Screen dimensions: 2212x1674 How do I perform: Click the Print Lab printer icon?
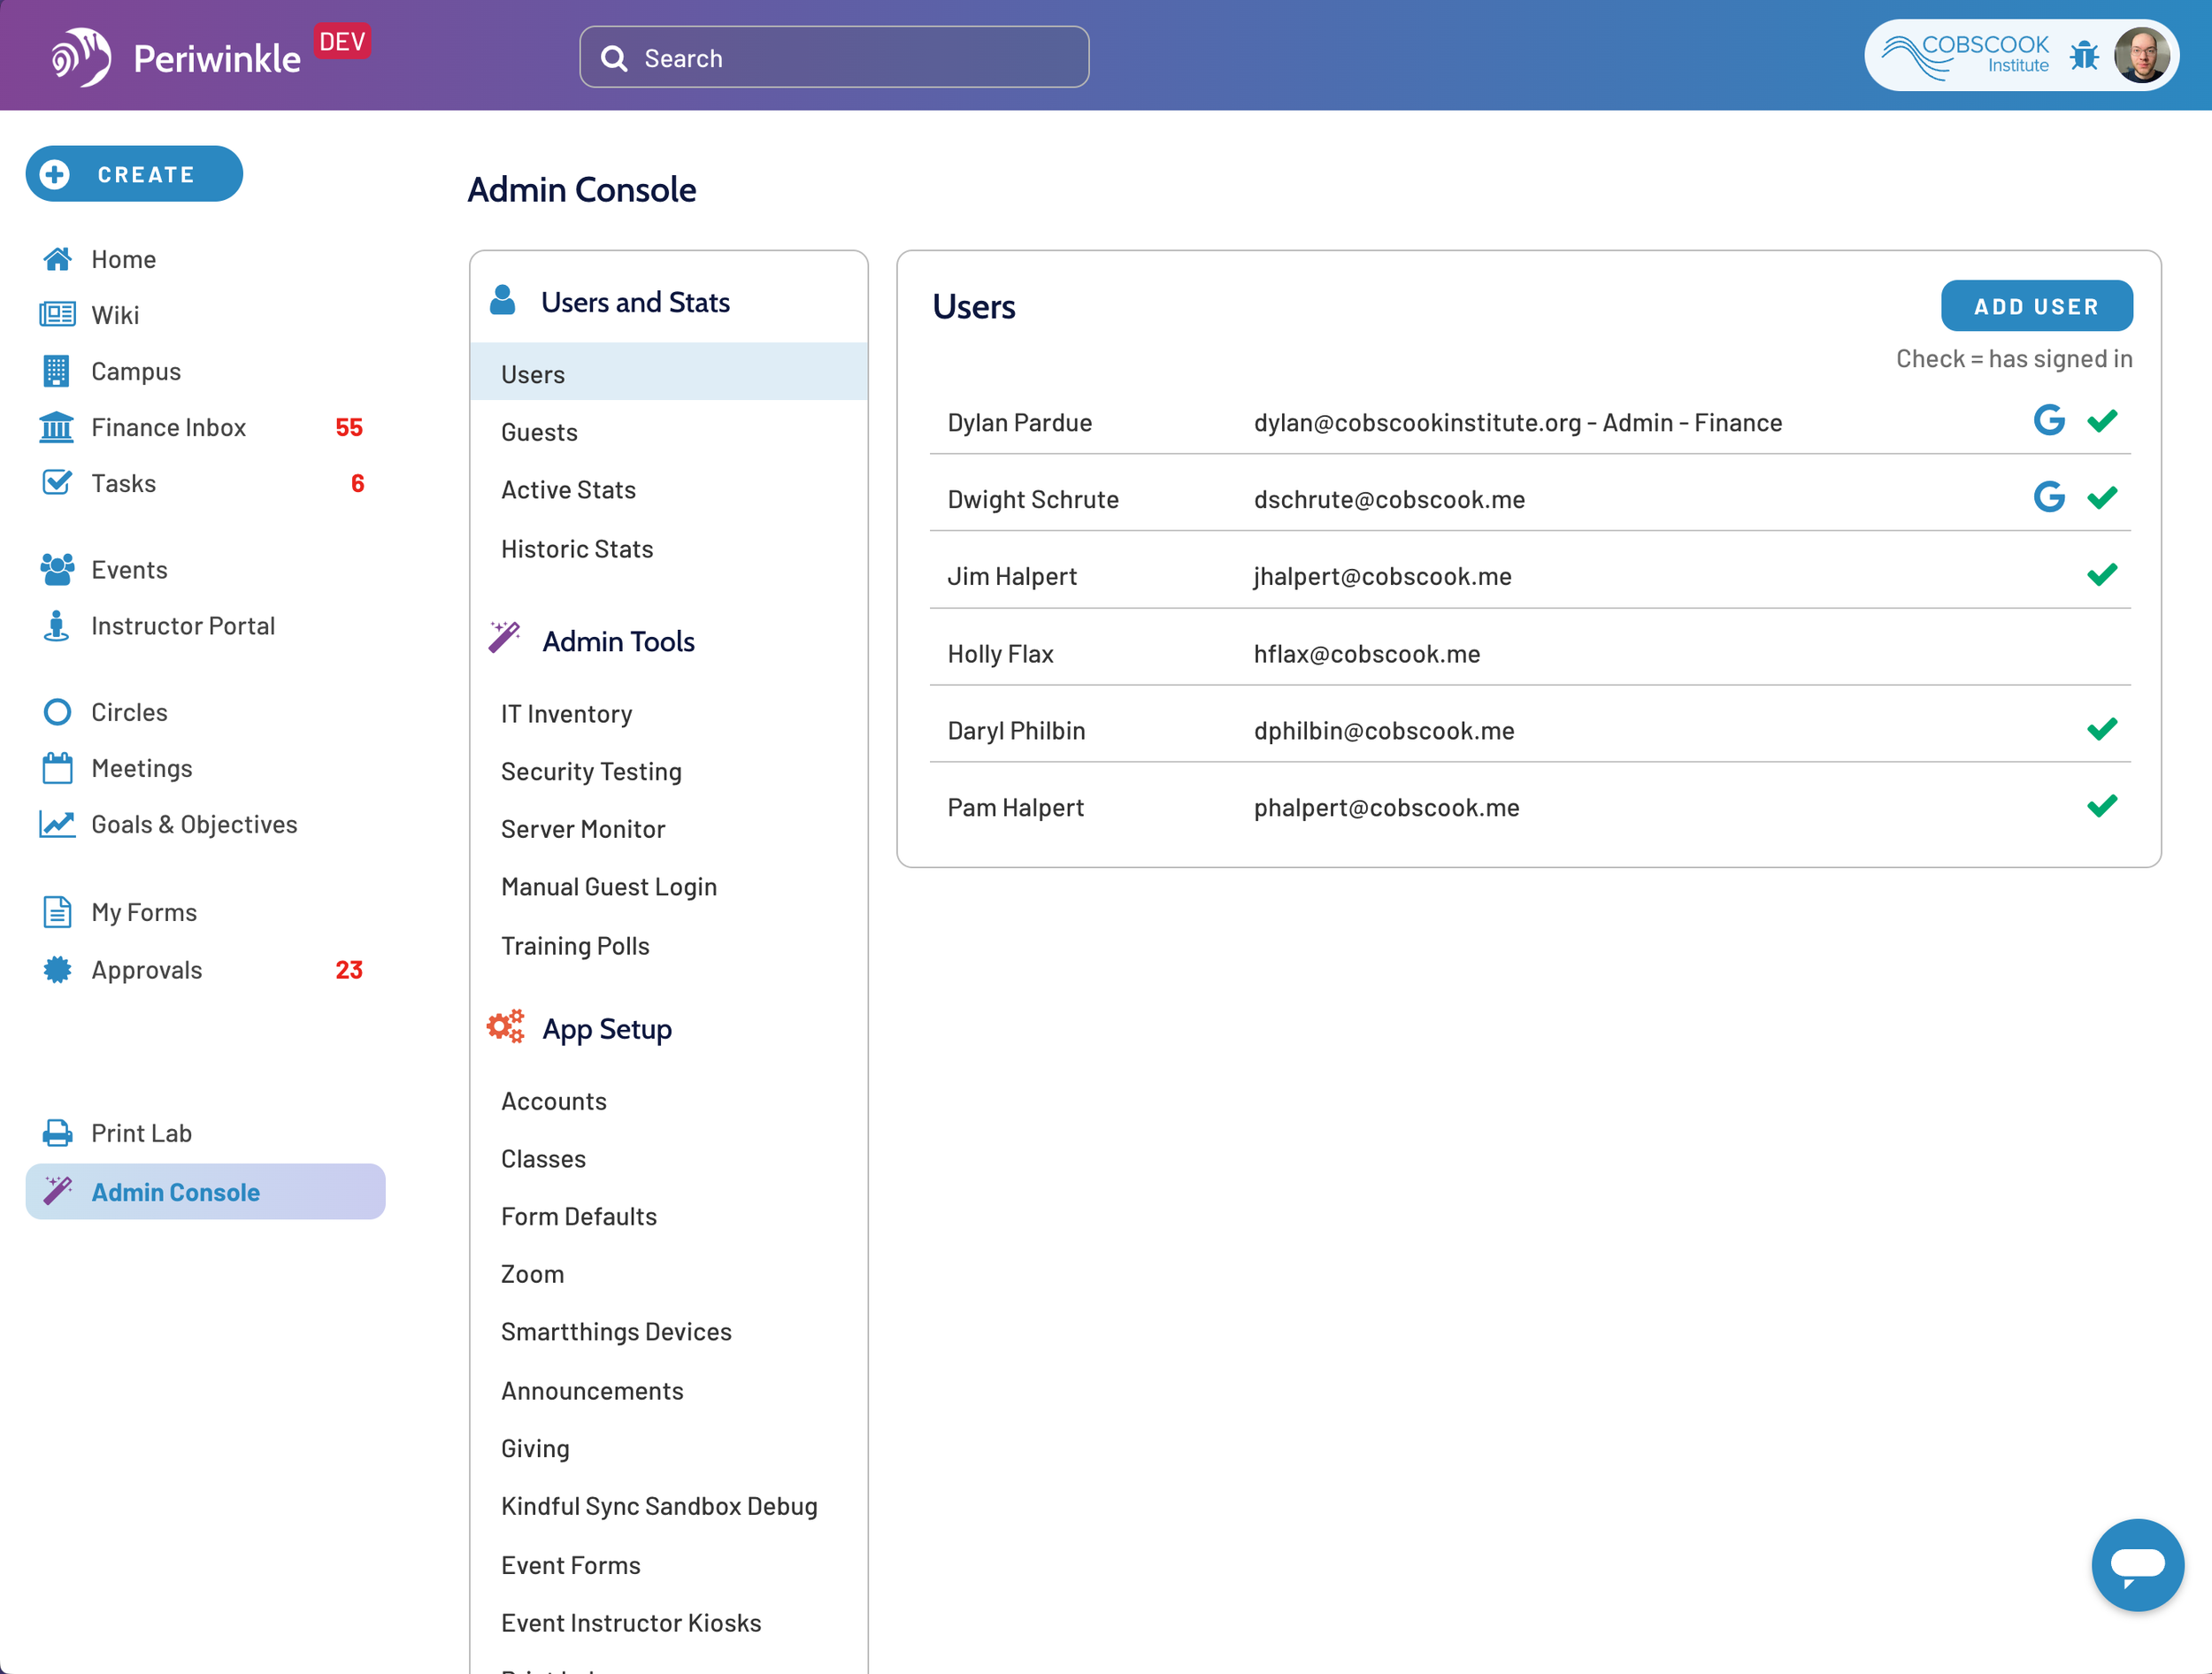point(57,1133)
